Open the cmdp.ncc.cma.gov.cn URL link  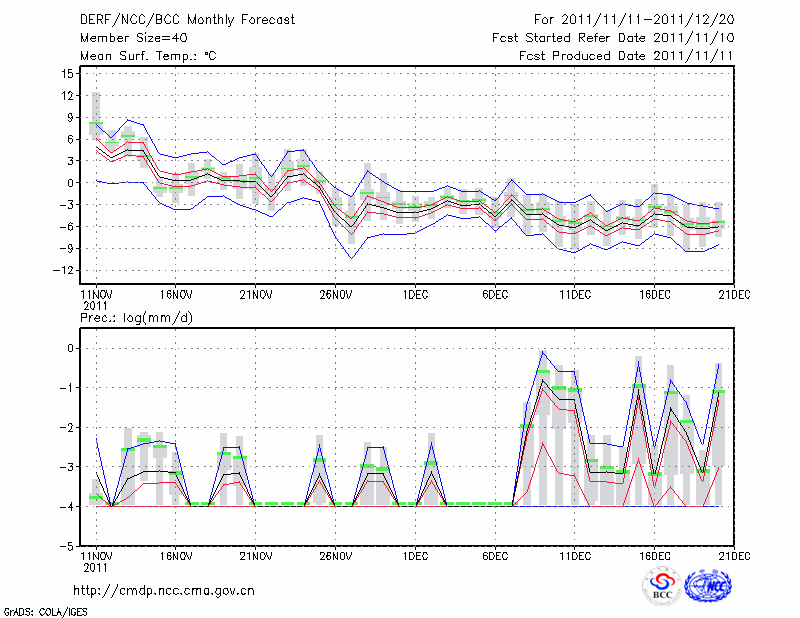click(x=164, y=590)
